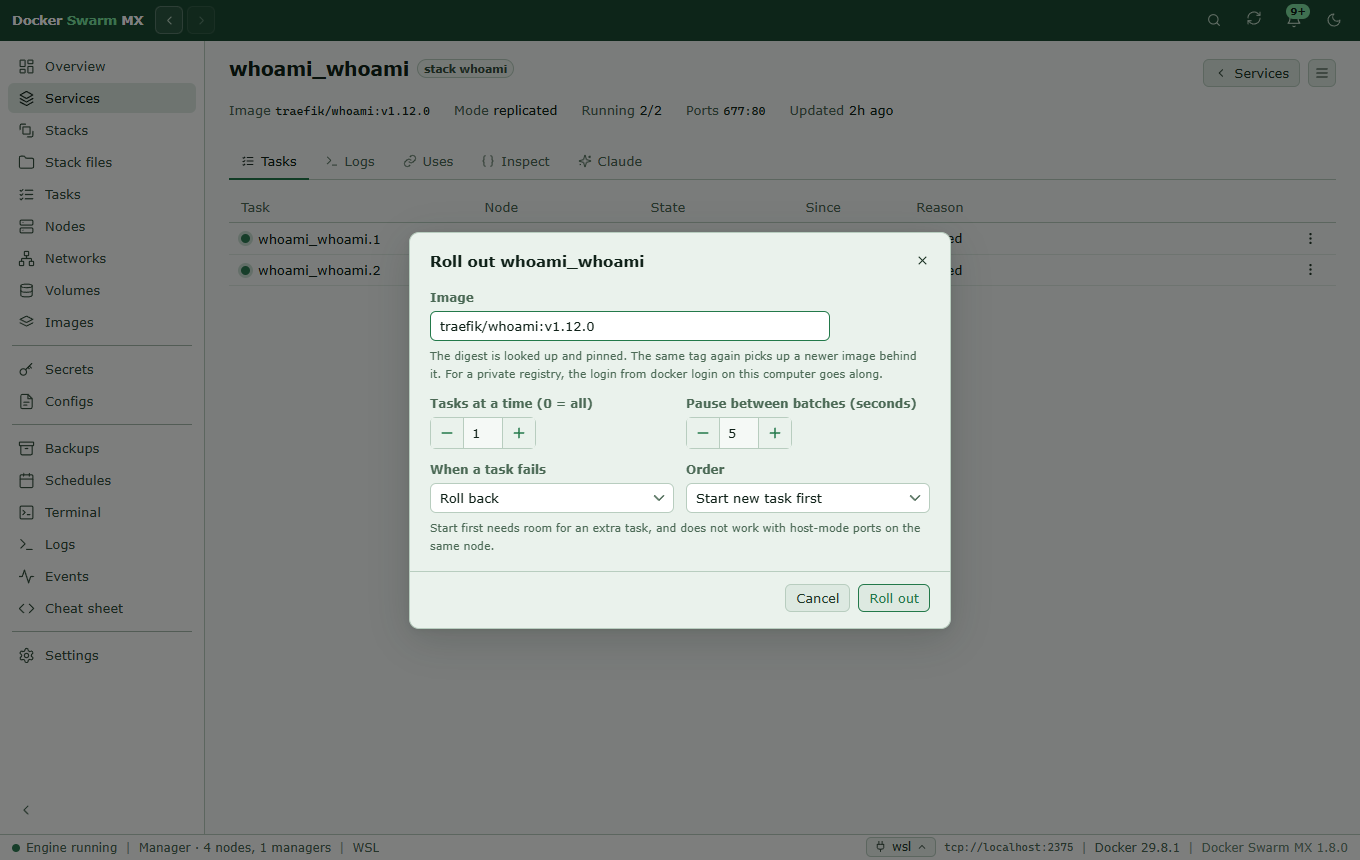1360x860 pixels.
Task: Click the refresh icon in top bar
Action: tap(1254, 19)
